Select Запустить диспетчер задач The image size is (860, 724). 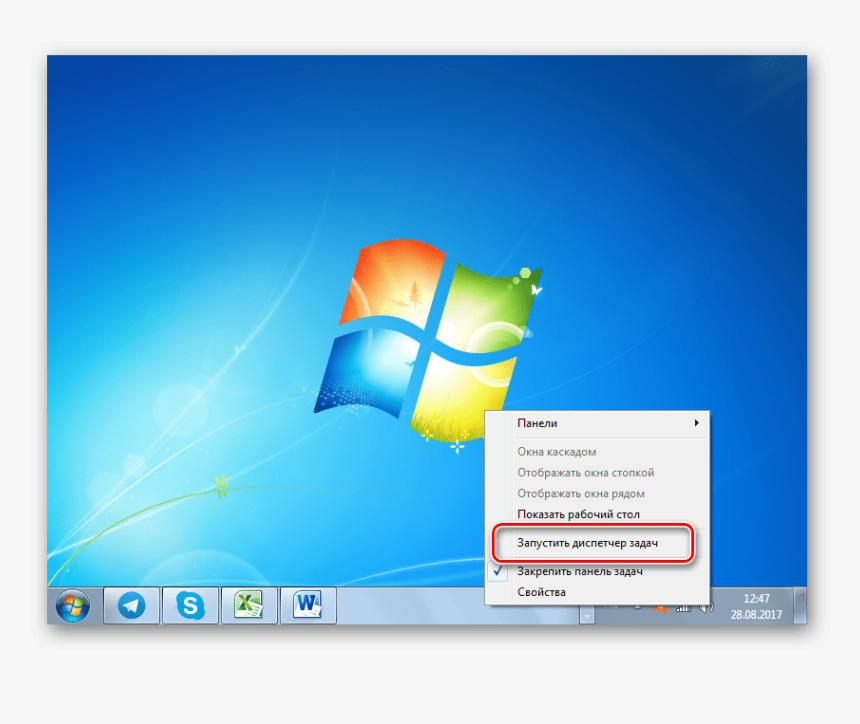click(x=597, y=543)
